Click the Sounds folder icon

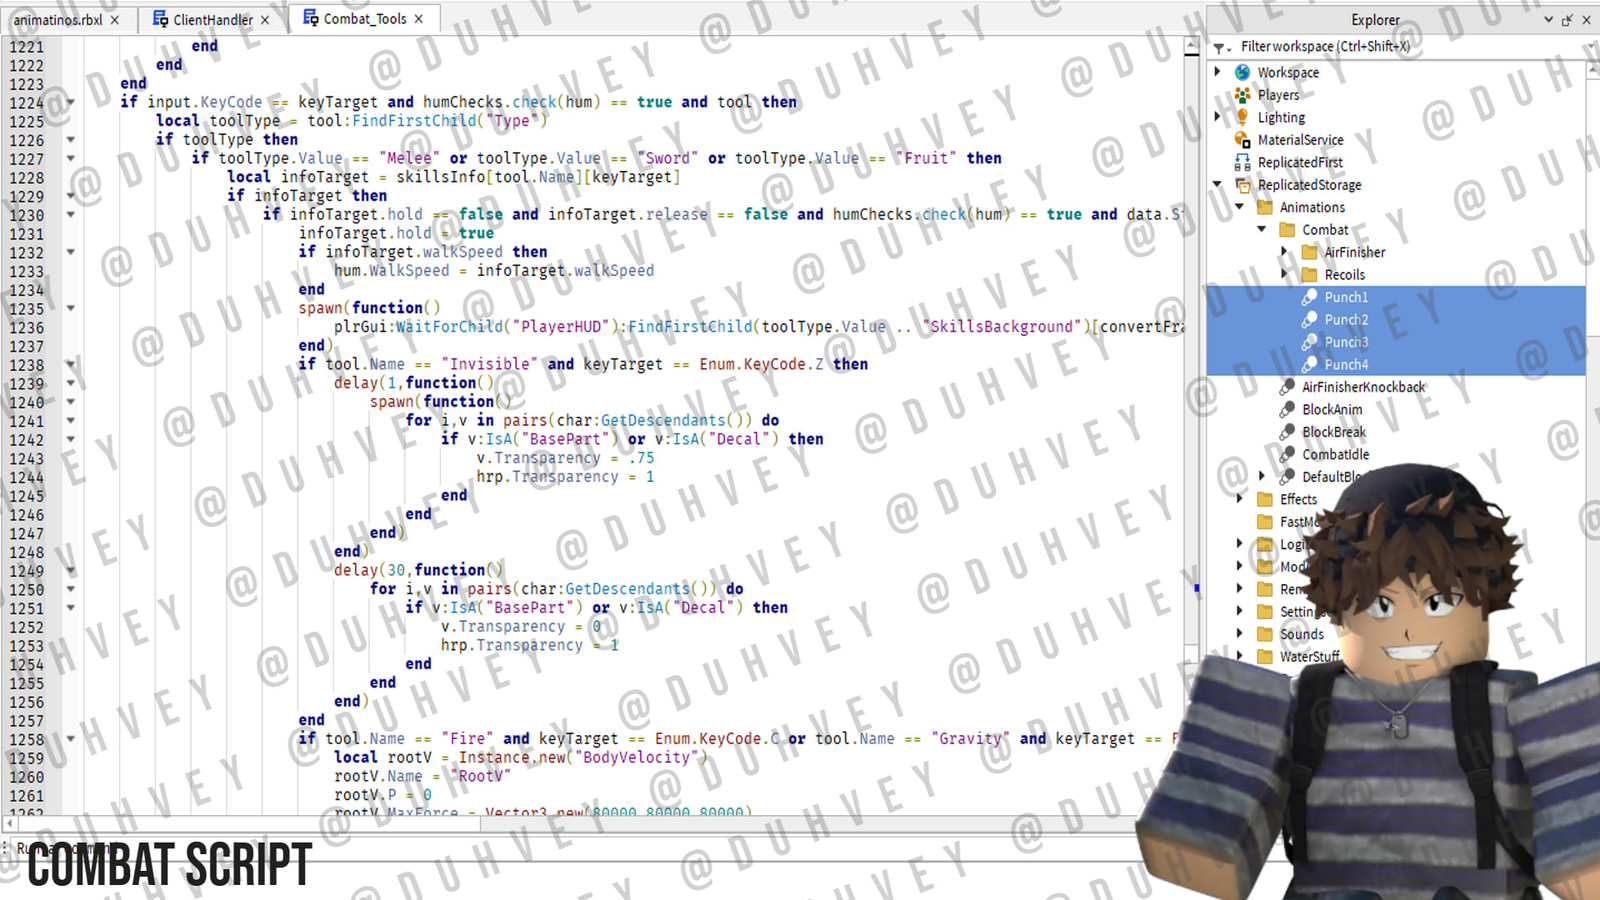click(1265, 635)
